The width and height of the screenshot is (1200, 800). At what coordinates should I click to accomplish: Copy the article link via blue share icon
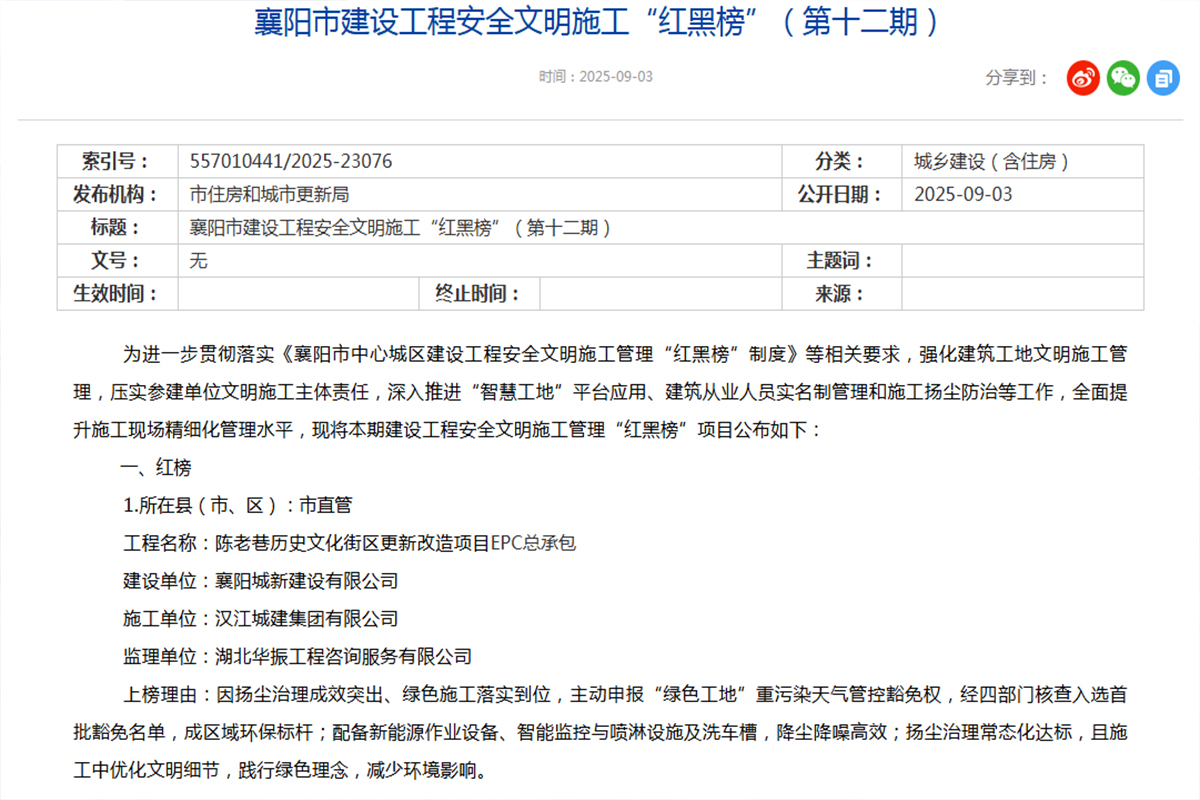pos(1163,76)
